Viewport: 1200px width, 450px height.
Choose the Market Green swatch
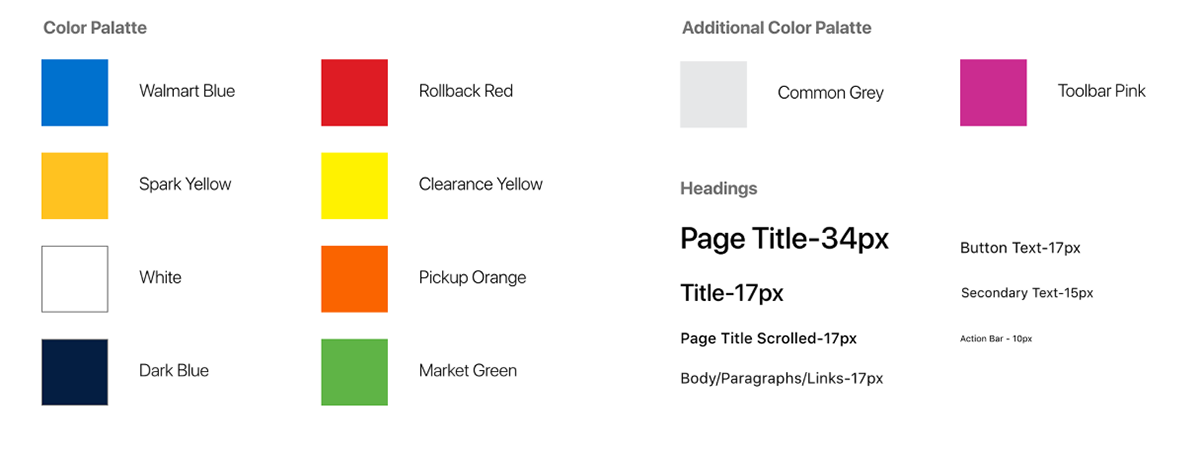tap(354, 371)
